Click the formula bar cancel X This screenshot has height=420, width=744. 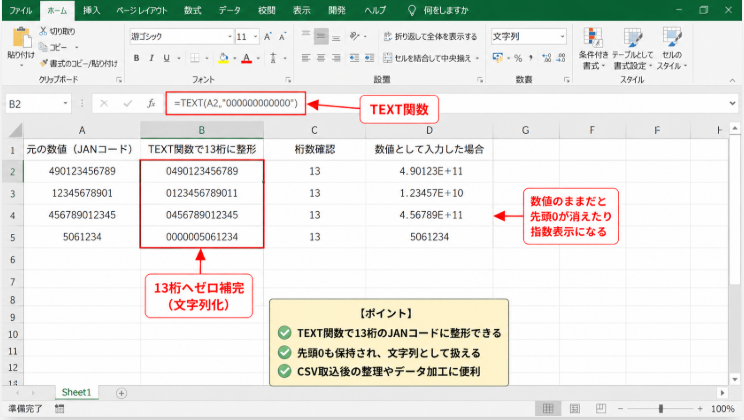coord(104,103)
